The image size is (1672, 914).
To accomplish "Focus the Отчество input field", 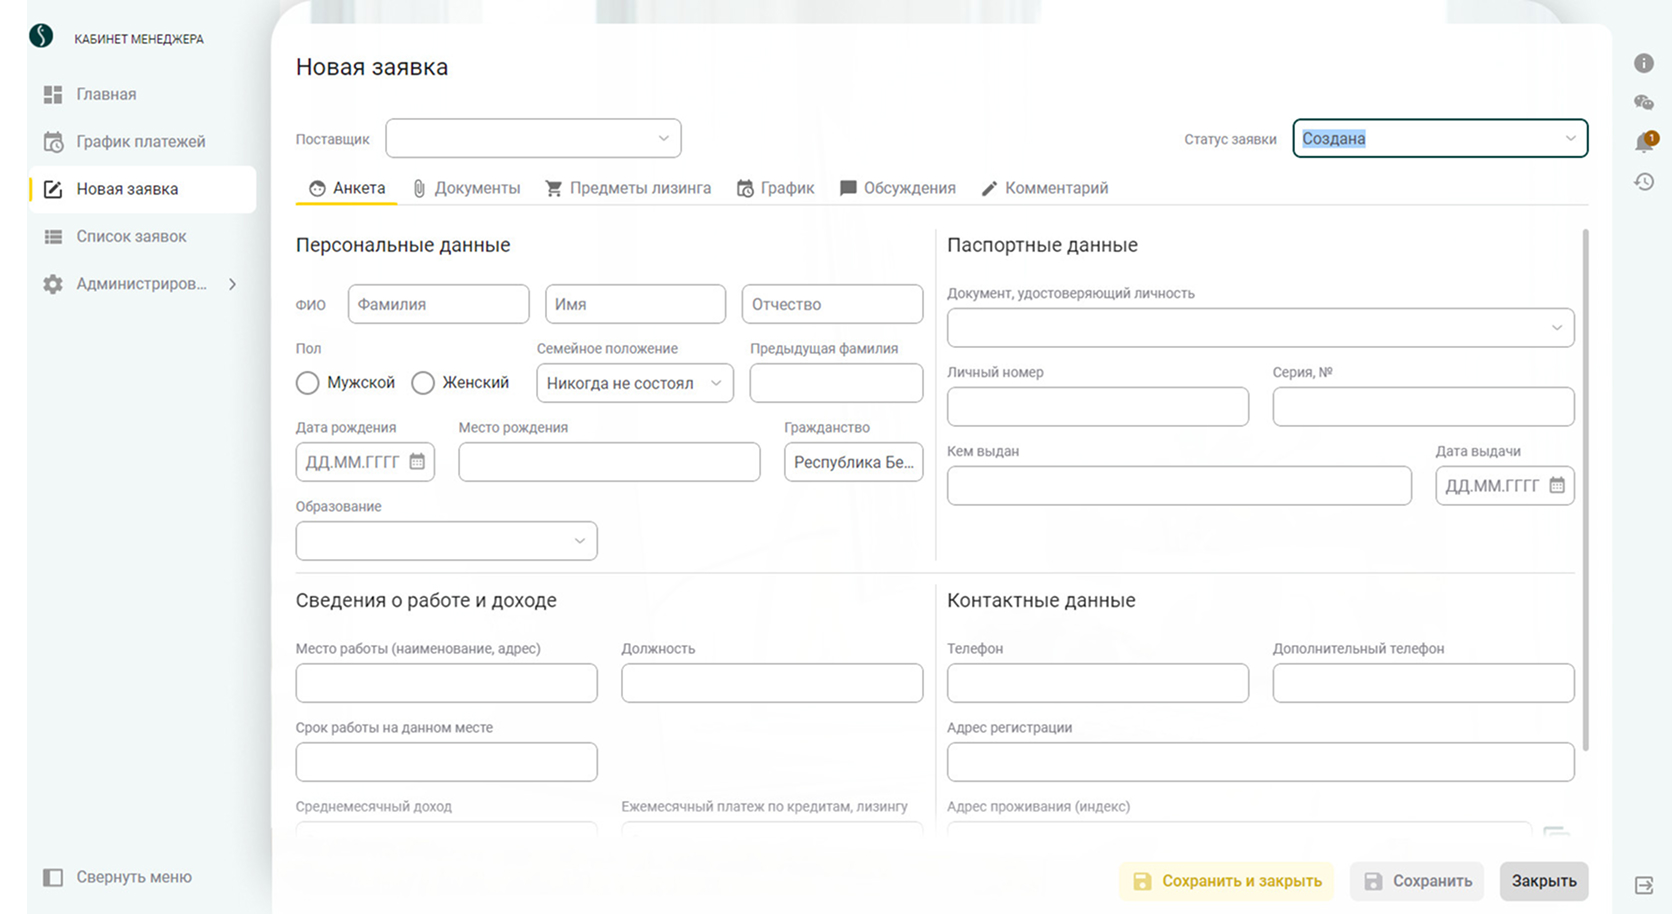I will coord(832,304).
